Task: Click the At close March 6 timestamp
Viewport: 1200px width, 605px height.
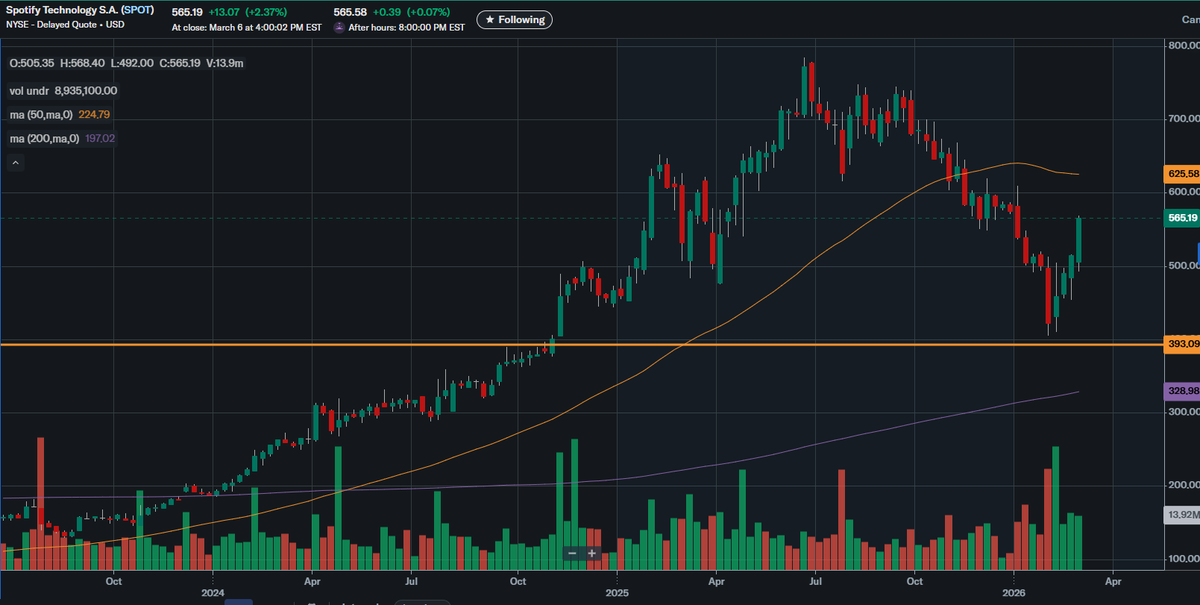Action: click(247, 28)
